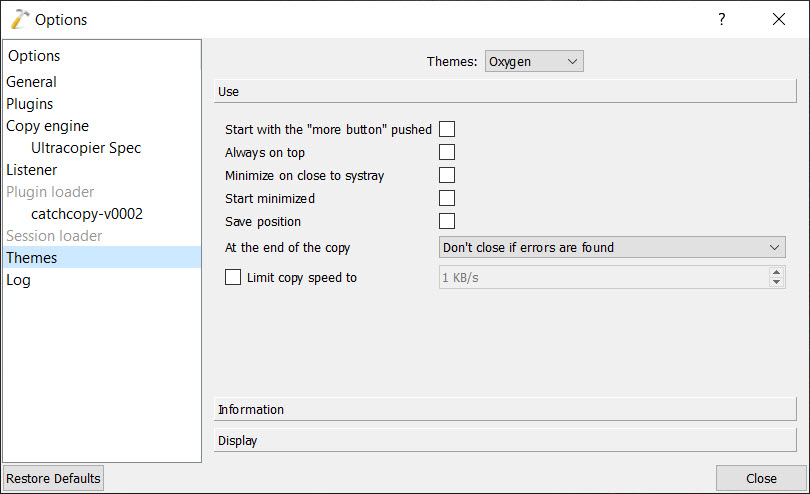Open the Themes dropdown showing Oxygen
This screenshot has height=494, width=810.
[534, 61]
